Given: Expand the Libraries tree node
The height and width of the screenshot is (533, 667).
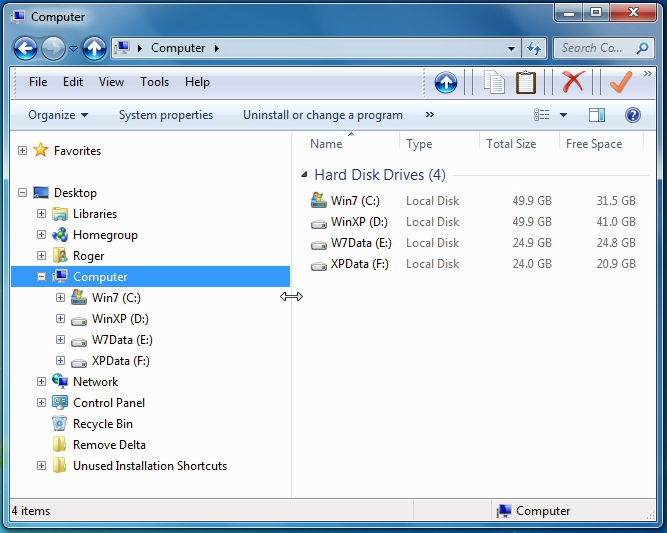Looking at the screenshot, I should click(41, 214).
